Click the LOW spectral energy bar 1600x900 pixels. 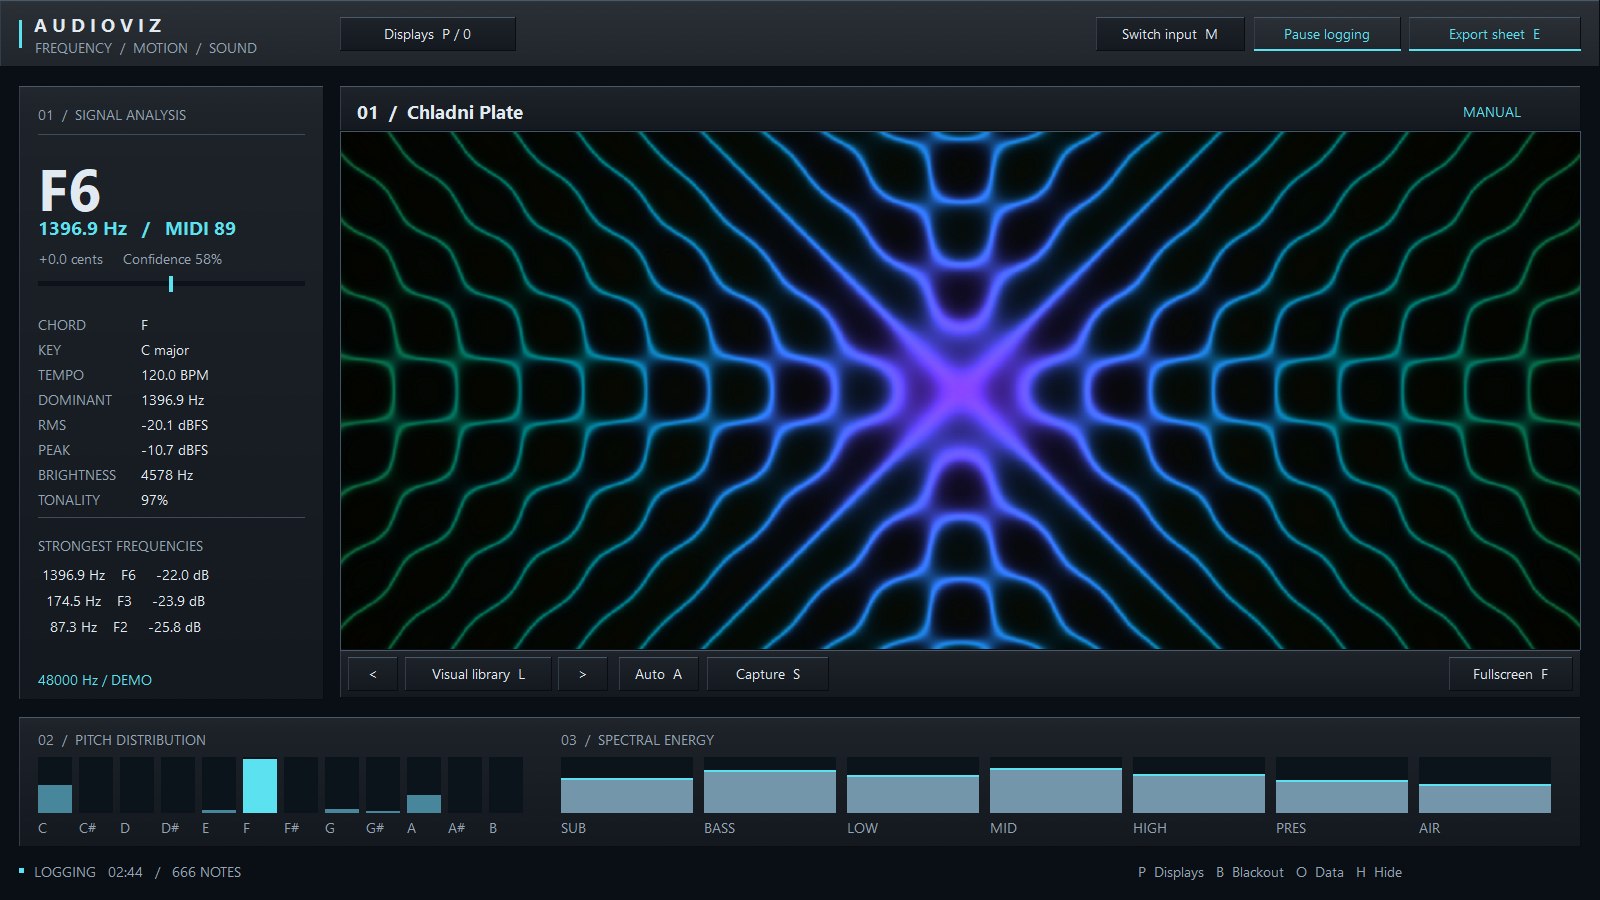pyautogui.click(x=913, y=785)
